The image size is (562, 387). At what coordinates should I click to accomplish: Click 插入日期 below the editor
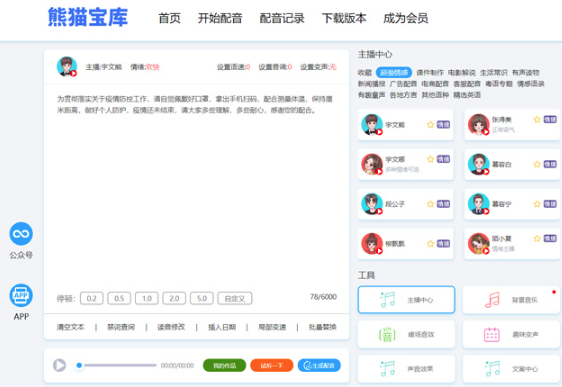tap(222, 327)
